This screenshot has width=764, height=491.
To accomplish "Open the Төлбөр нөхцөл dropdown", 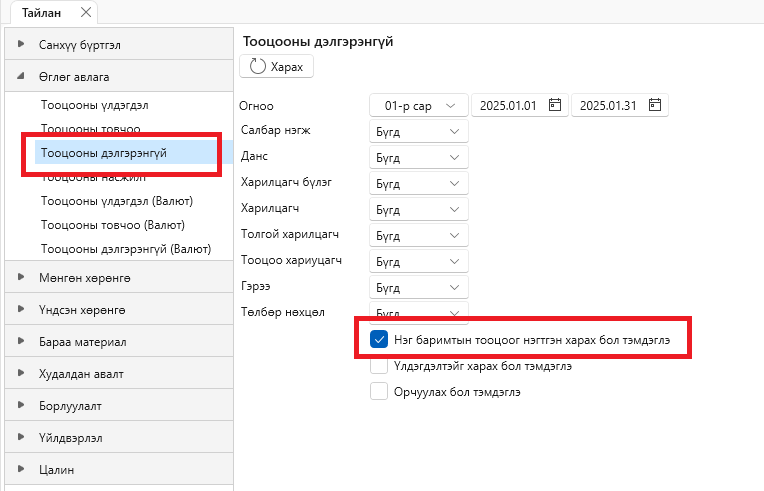I will point(419,312).
